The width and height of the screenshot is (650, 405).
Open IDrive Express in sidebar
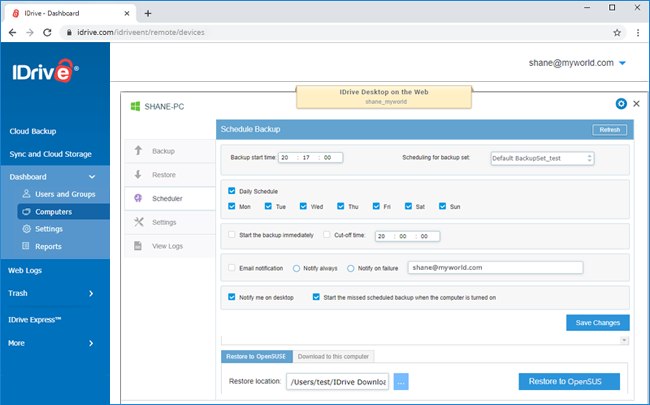click(x=34, y=320)
